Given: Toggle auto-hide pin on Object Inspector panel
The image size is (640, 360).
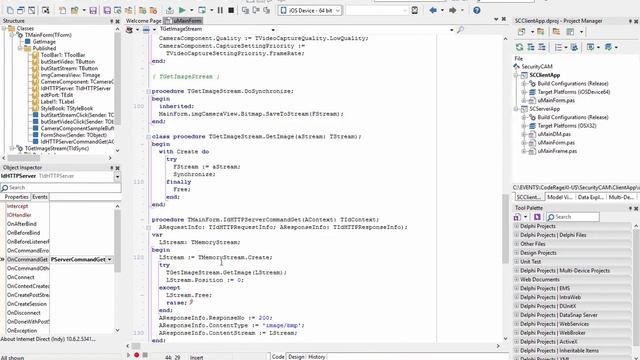Looking at the screenshot, I should point(111,168).
